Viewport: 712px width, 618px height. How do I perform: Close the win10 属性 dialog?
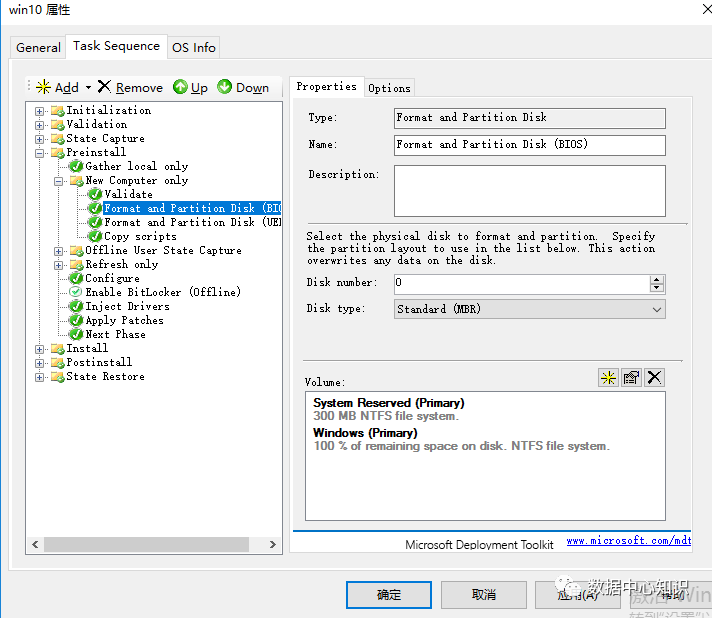pos(706,8)
